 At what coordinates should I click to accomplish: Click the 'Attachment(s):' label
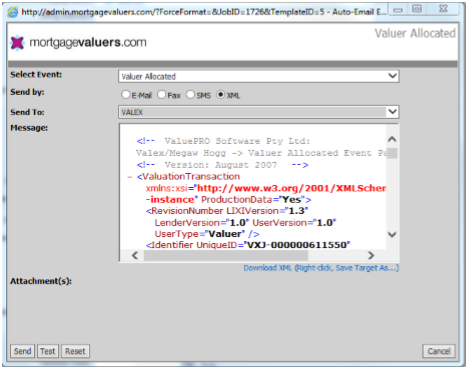pos(41,281)
